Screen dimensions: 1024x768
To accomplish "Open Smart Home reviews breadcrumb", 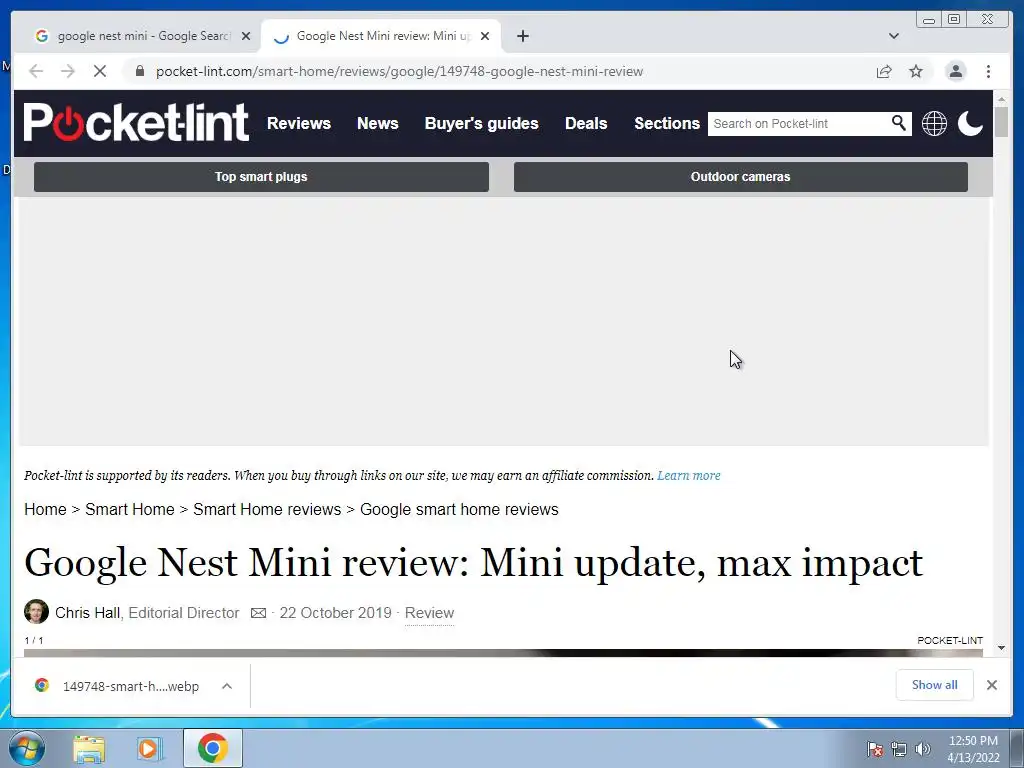I will (x=267, y=509).
